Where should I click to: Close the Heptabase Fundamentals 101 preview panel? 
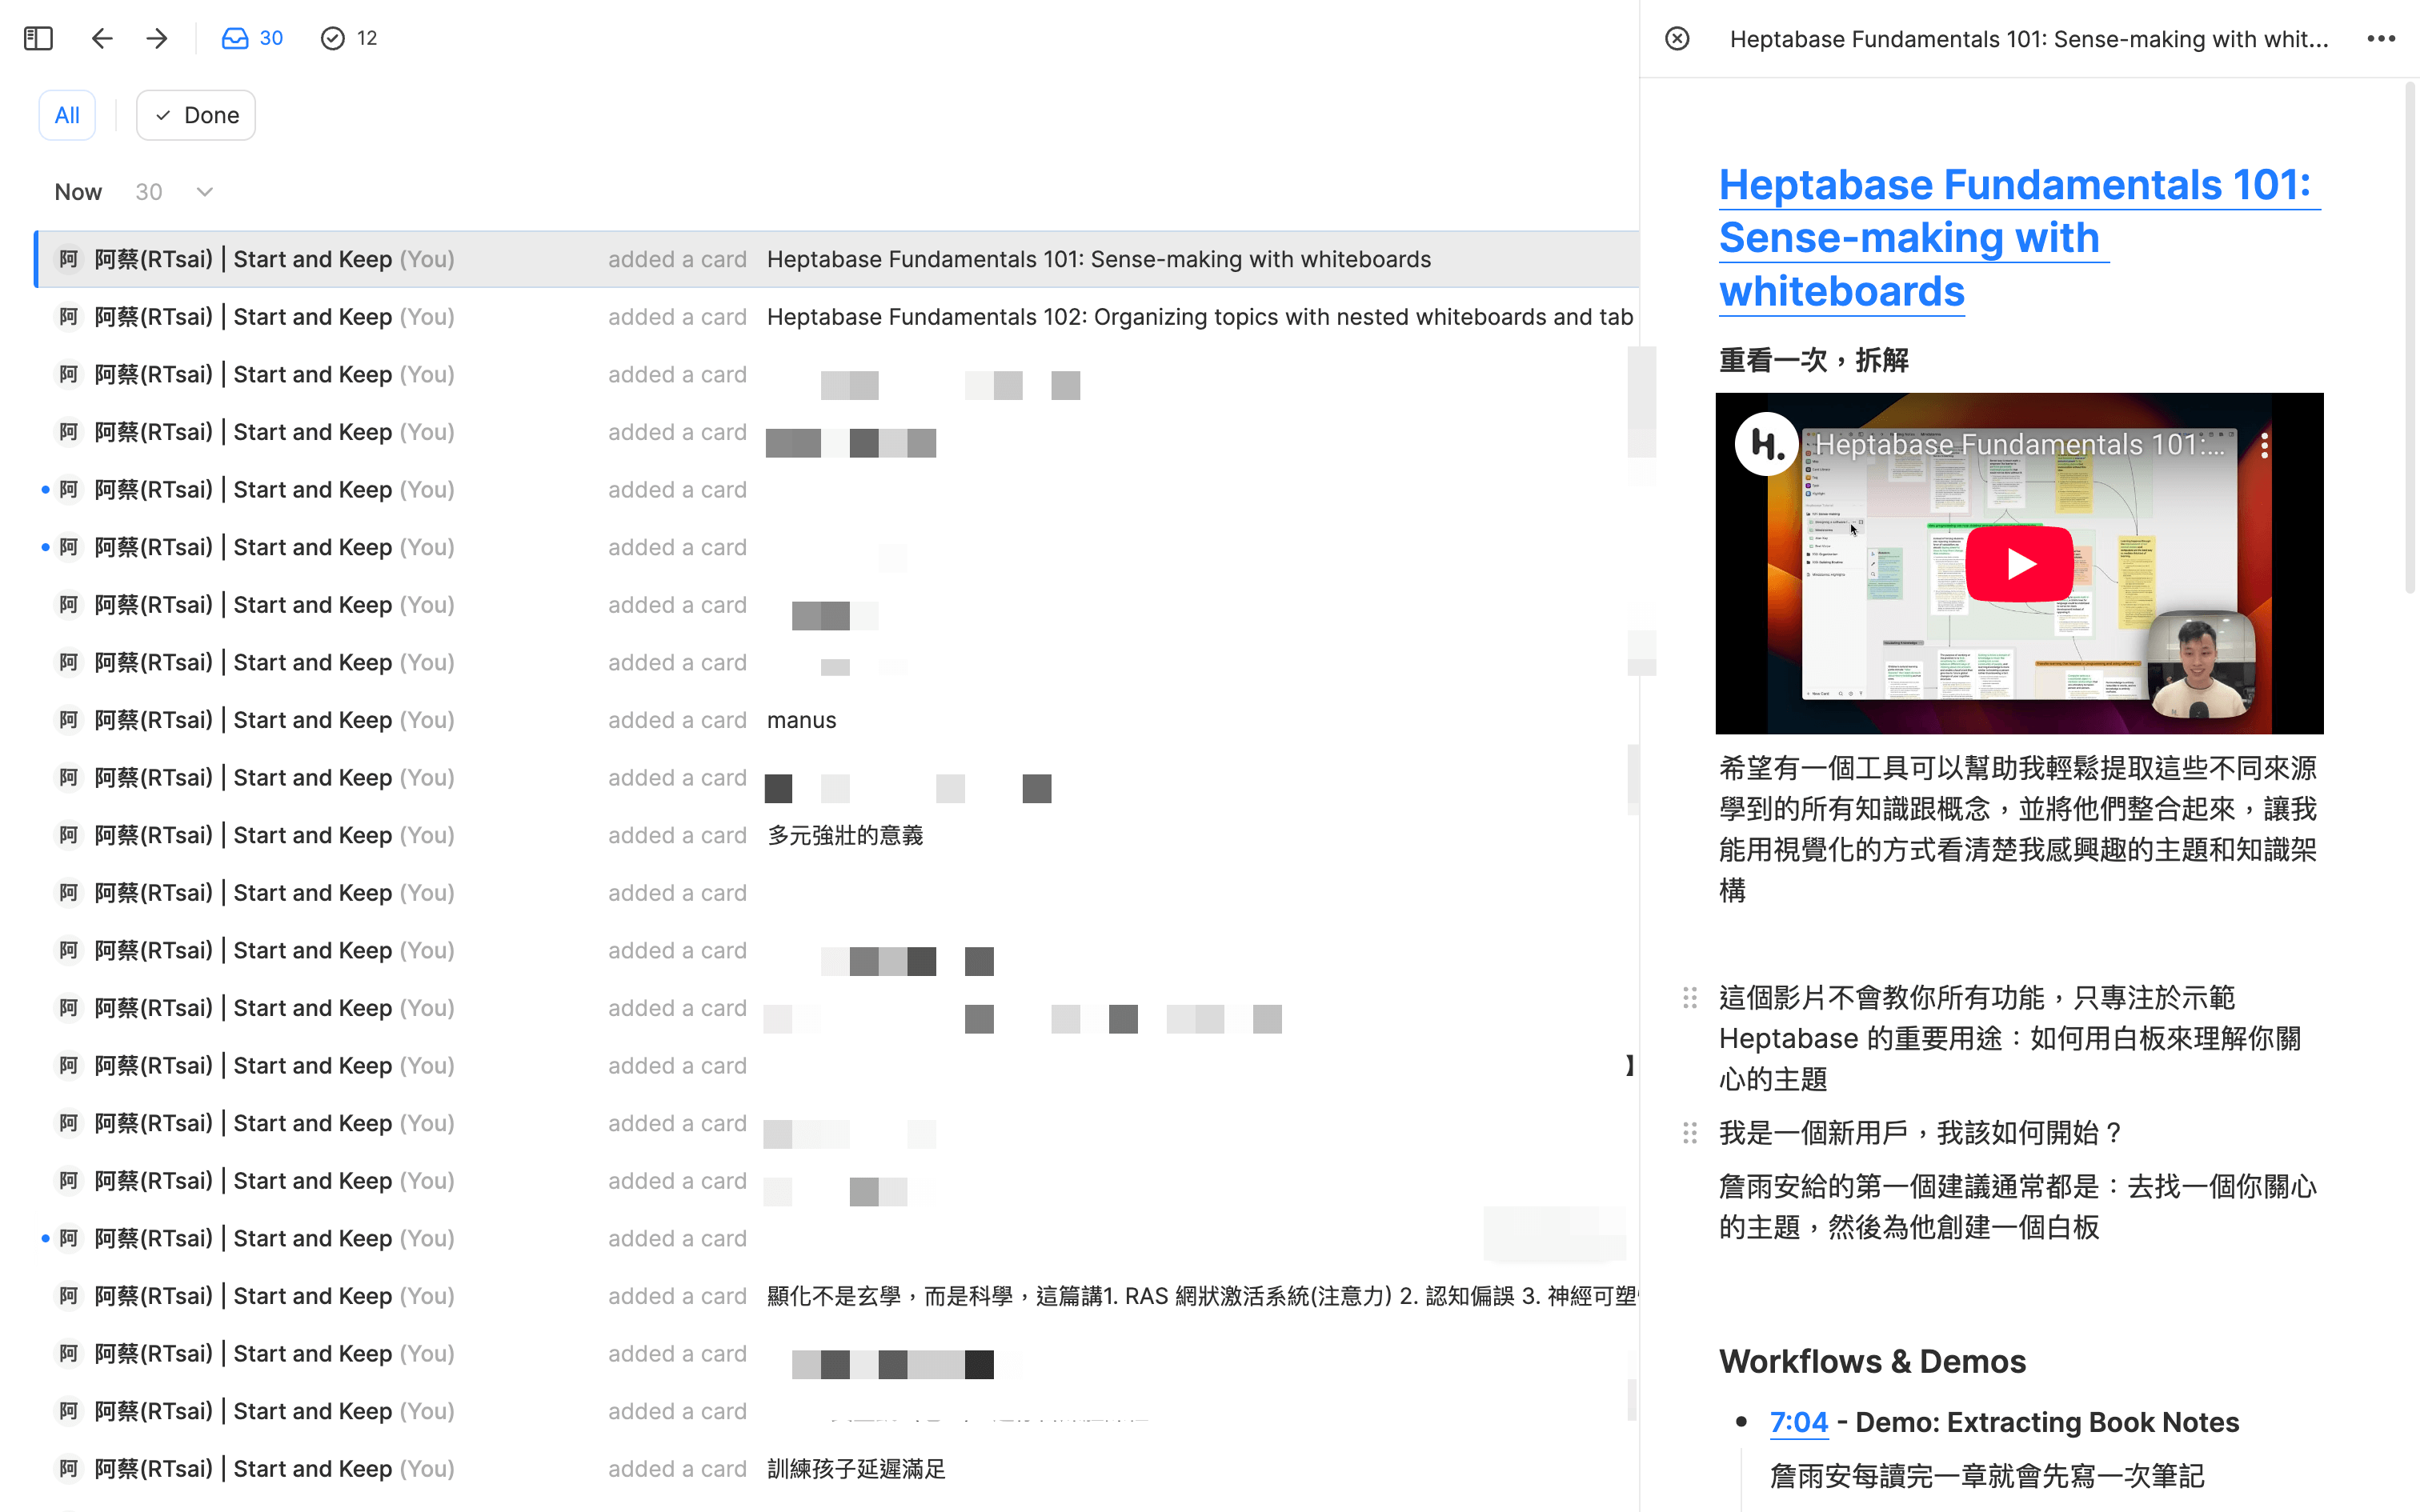point(1677,38)
